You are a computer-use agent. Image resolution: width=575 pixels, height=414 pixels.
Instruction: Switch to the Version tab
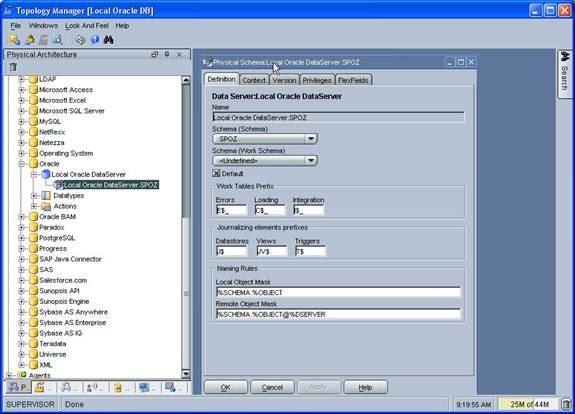coord(284,80)
